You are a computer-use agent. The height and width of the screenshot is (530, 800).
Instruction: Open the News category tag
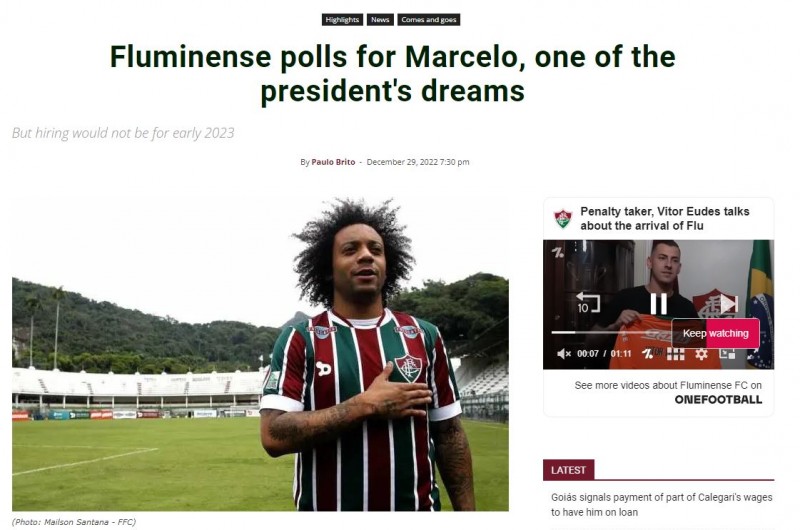click(380, 19)
